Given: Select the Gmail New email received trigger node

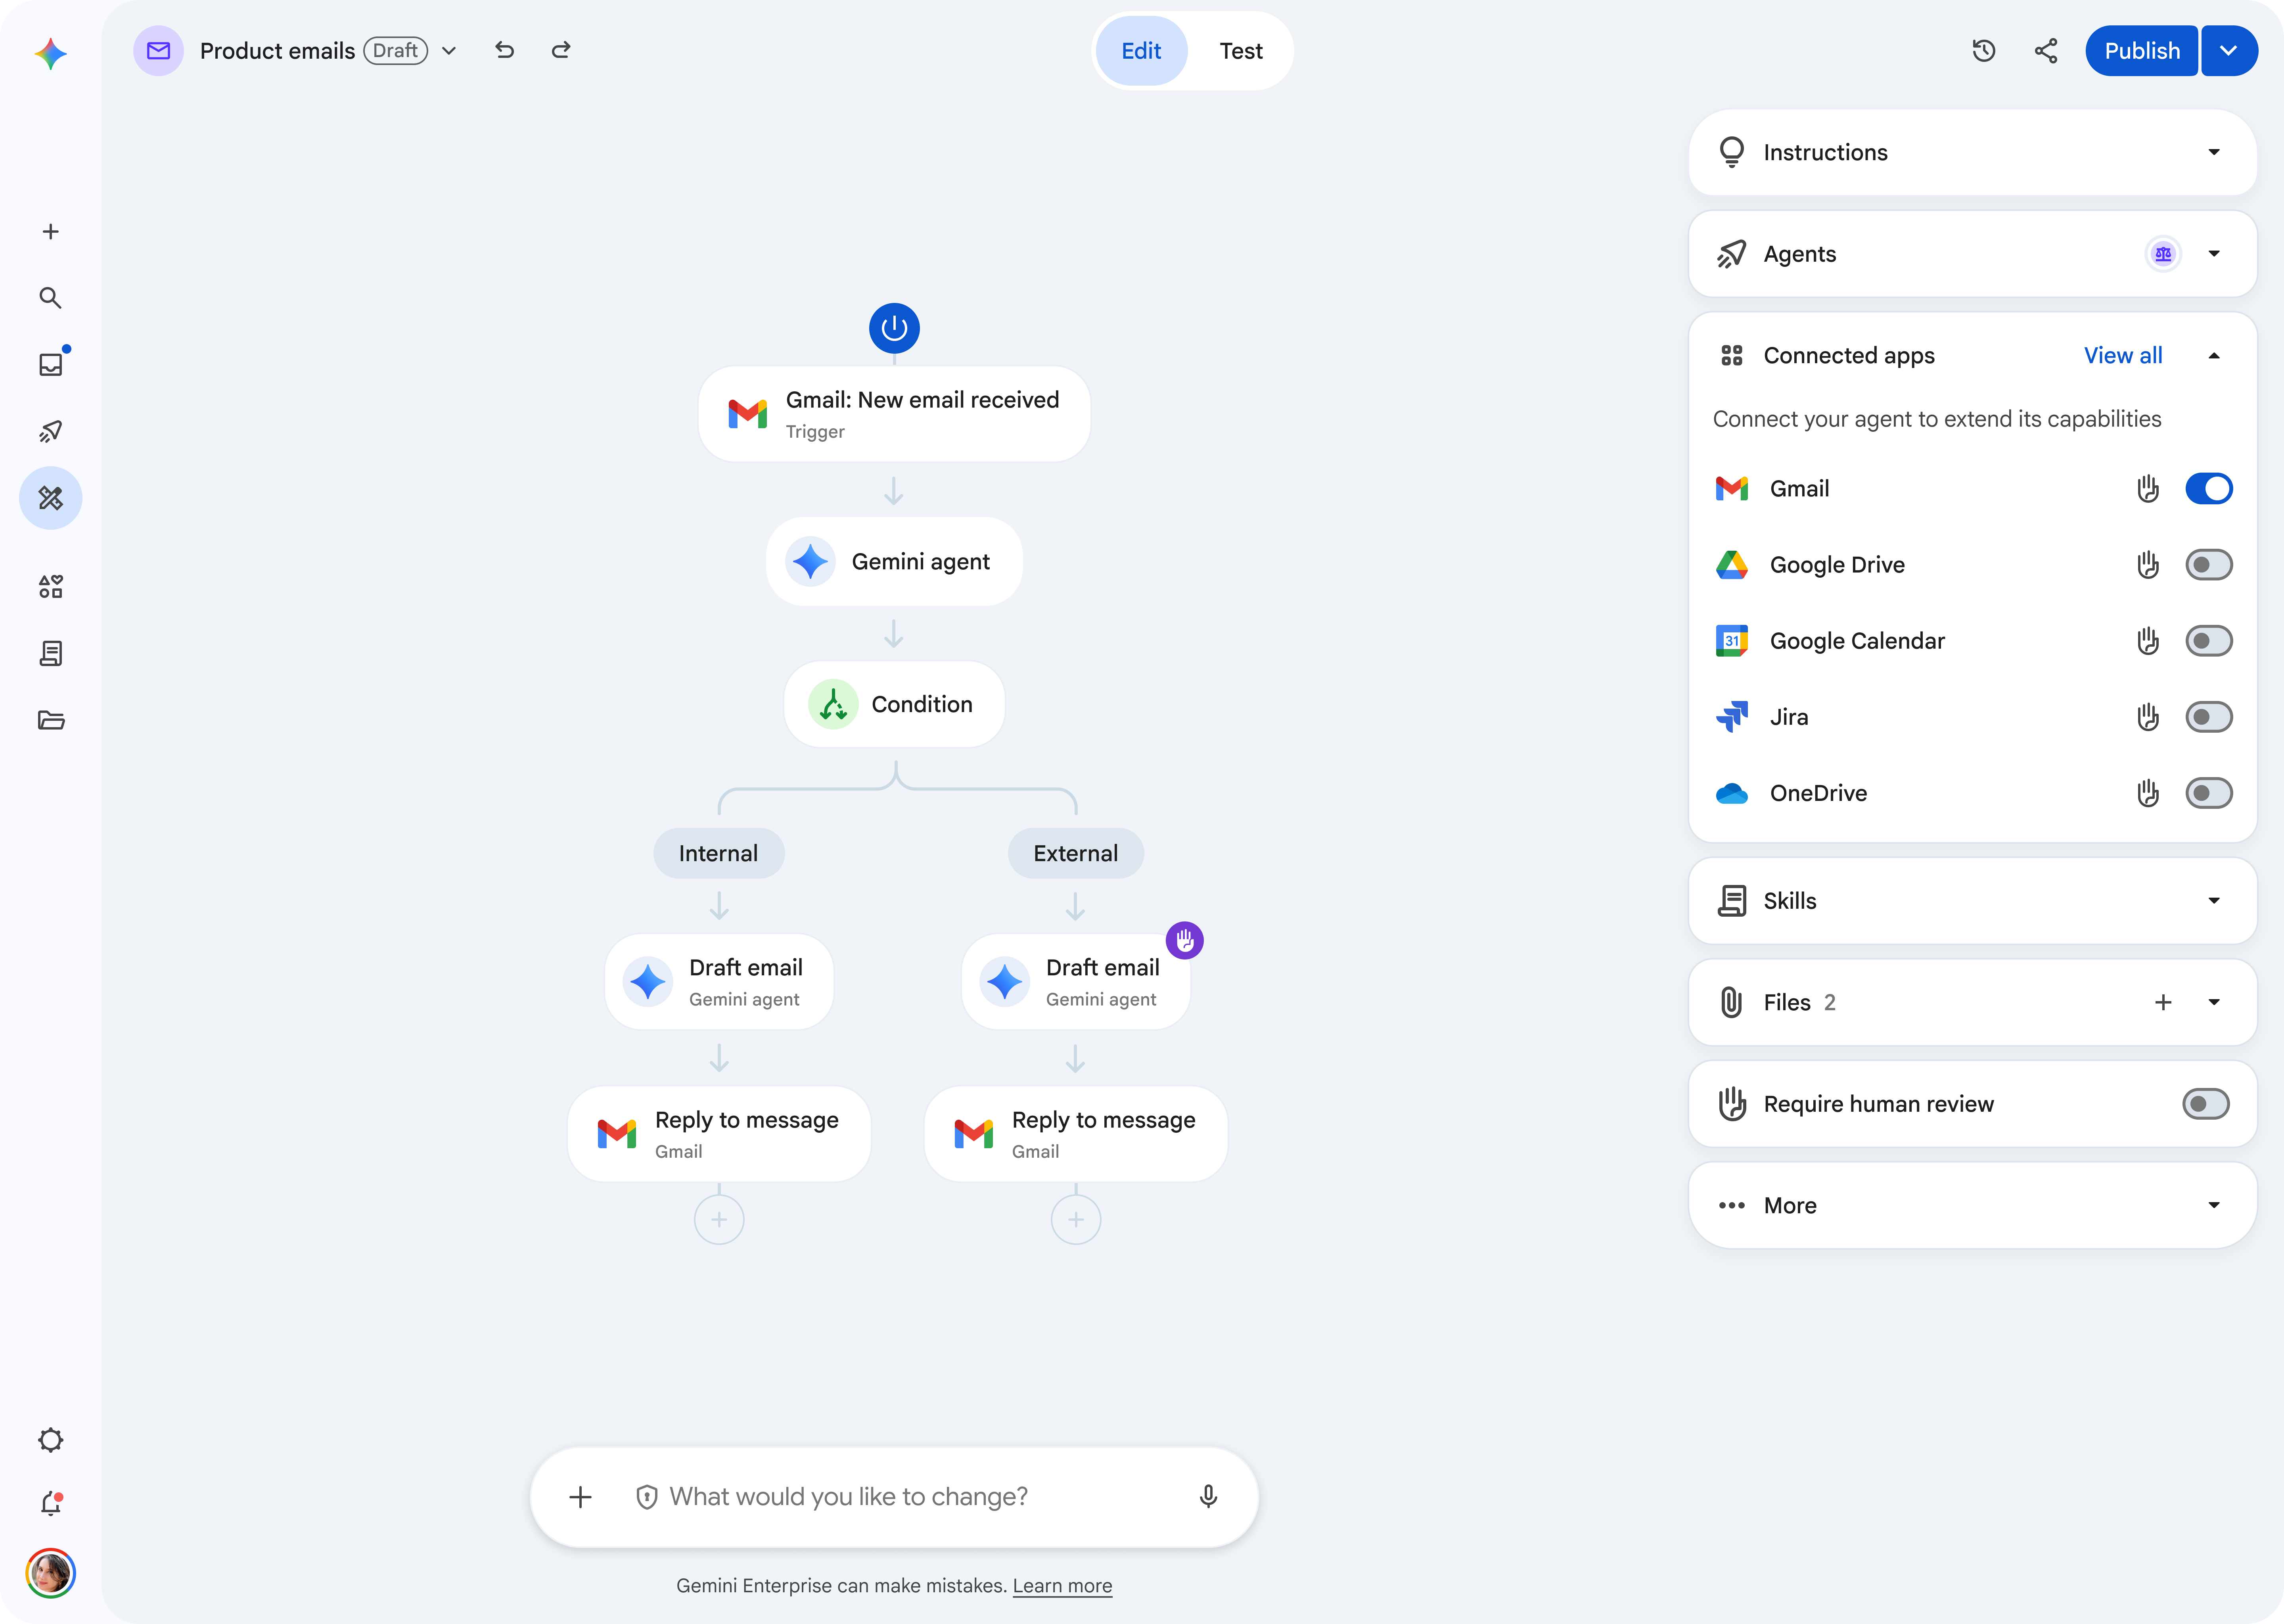Looking at the screenshot, I should click(x=894, y=414).
